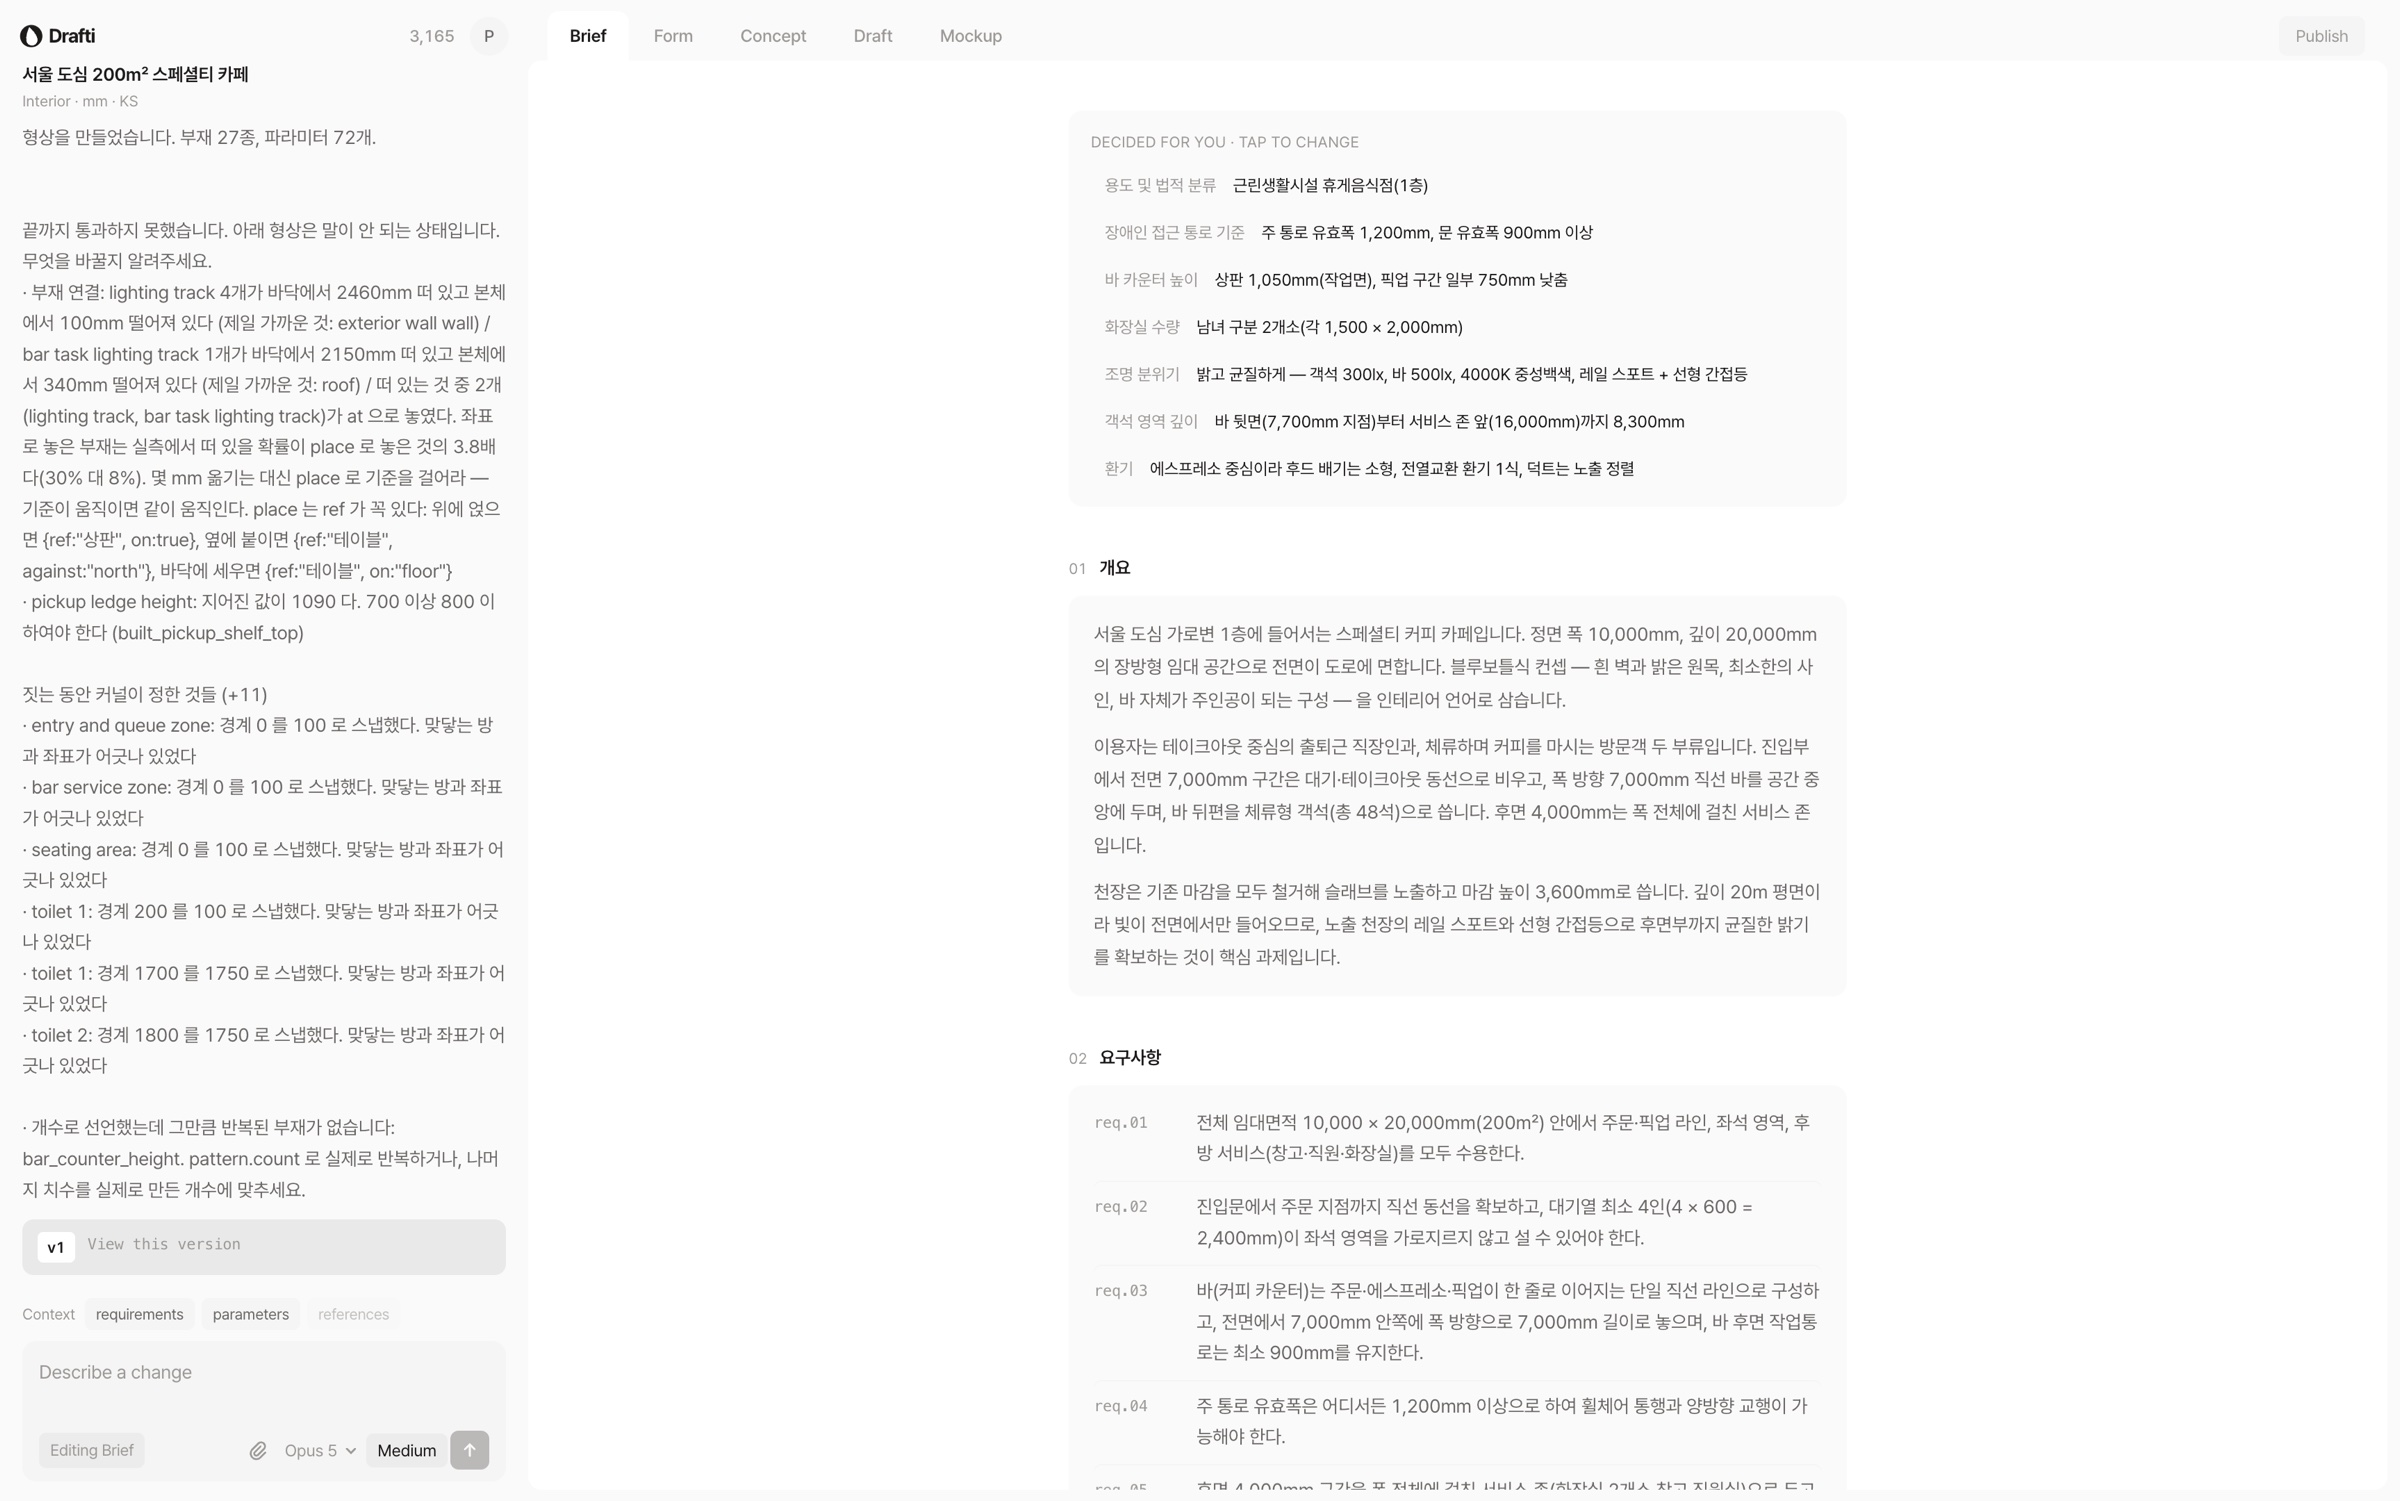Viewport: 2400px width, 1501px height.
Task: Select the req.04 requirement row
Action: [1457, 1422]
